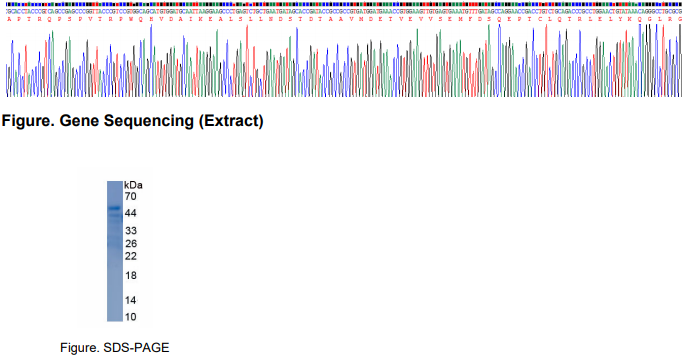Click the 18 kDa marker label
Image resolution: width=684 pixels, height=364 pixels.
(131, 275)
